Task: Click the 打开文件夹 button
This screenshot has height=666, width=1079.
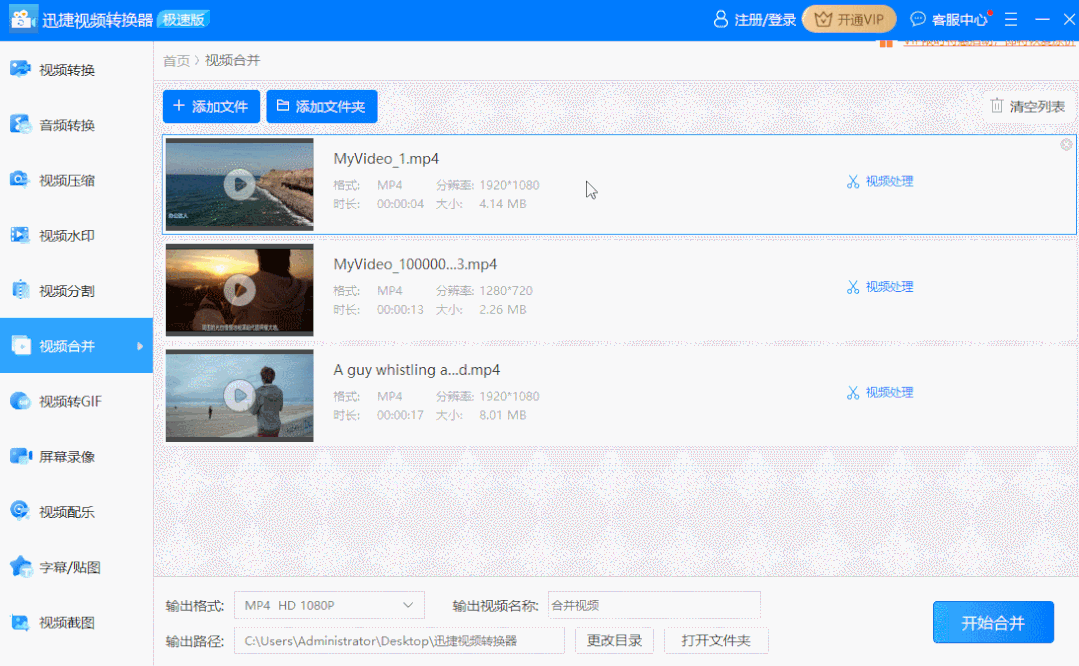Action: point(716,641)
